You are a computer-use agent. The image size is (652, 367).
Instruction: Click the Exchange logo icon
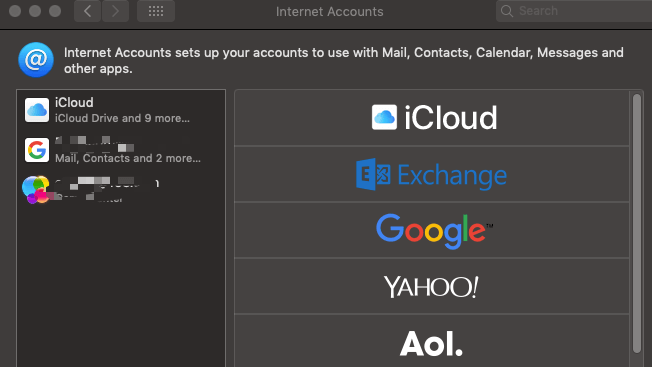point(373,174)
